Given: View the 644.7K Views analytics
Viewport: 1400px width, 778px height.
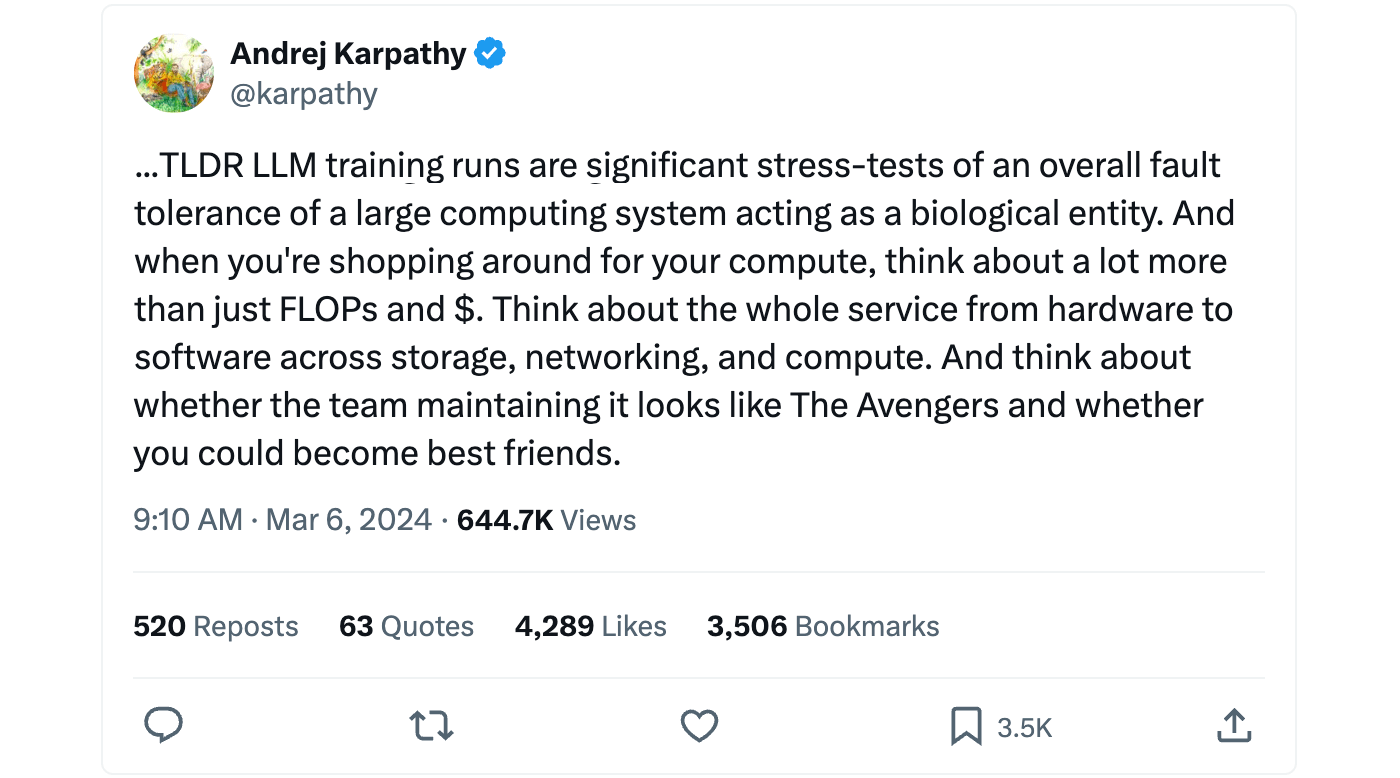Looking at the screenshot, I should tap(546, 520).
